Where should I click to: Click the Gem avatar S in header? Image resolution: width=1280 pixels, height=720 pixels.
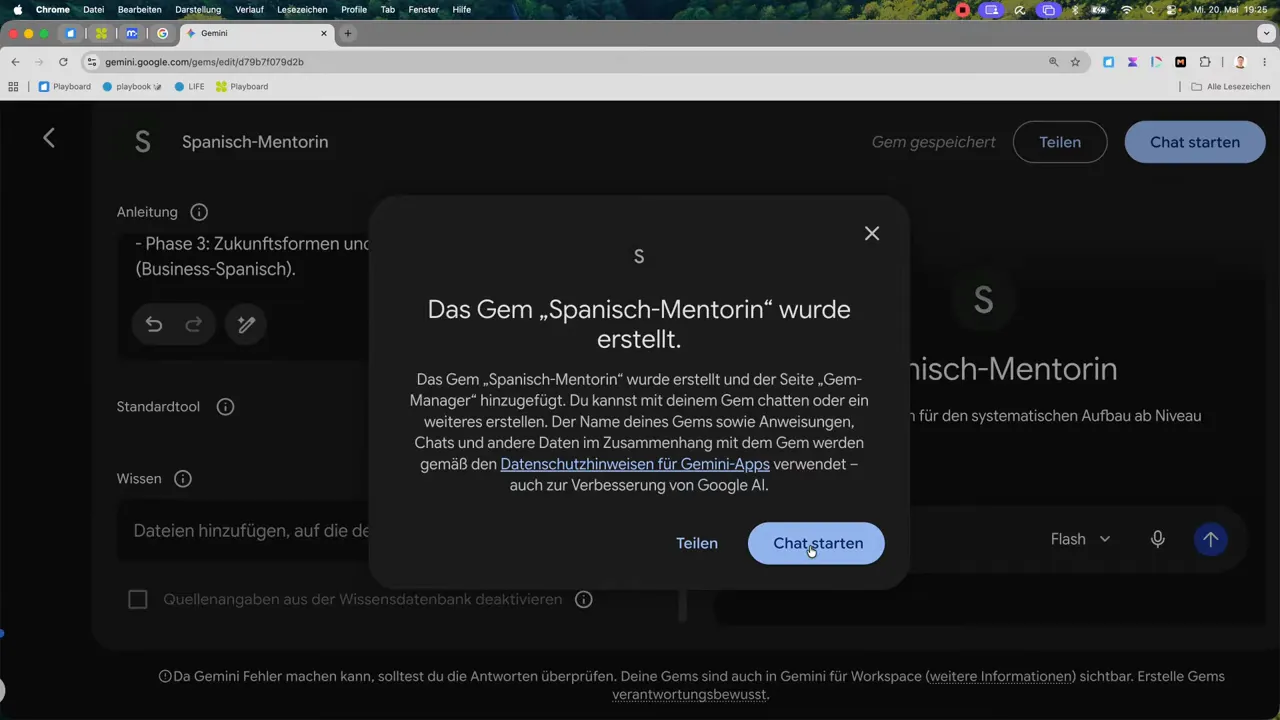(x=143, y=142)
